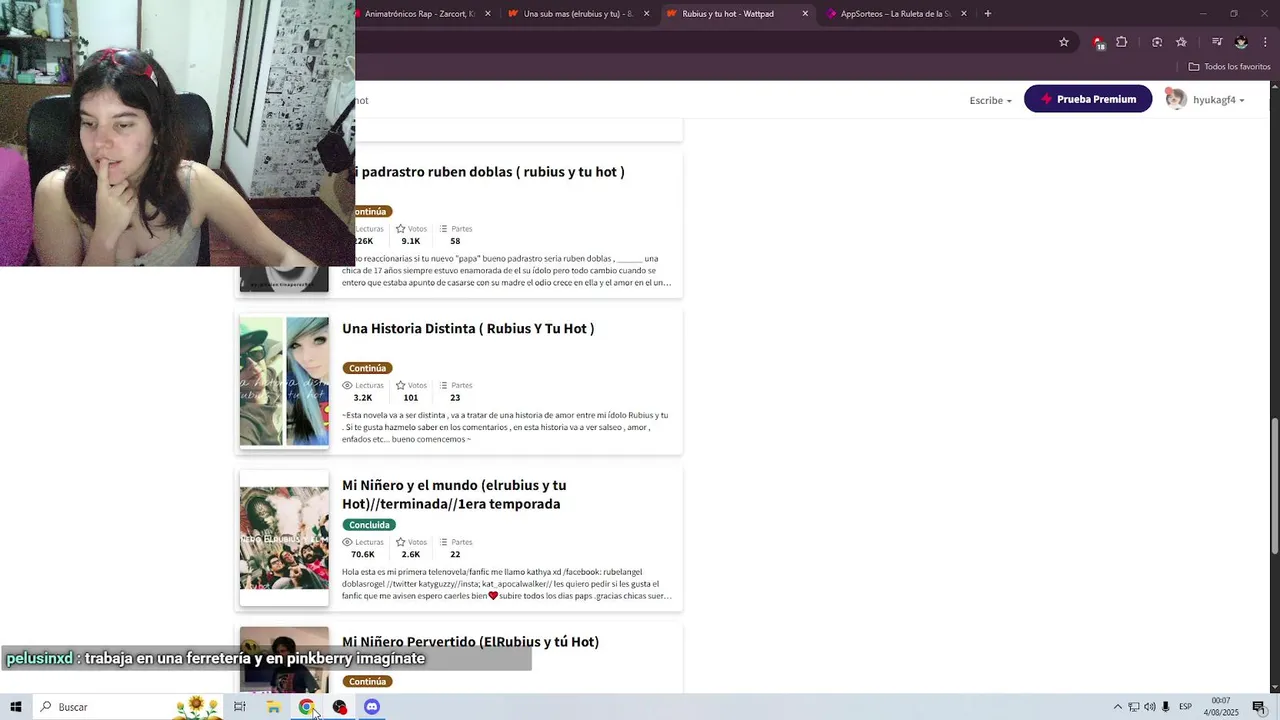Click 2.6K votos count
The width and height of the screenshot is (1280, 720).
(411, 554)
